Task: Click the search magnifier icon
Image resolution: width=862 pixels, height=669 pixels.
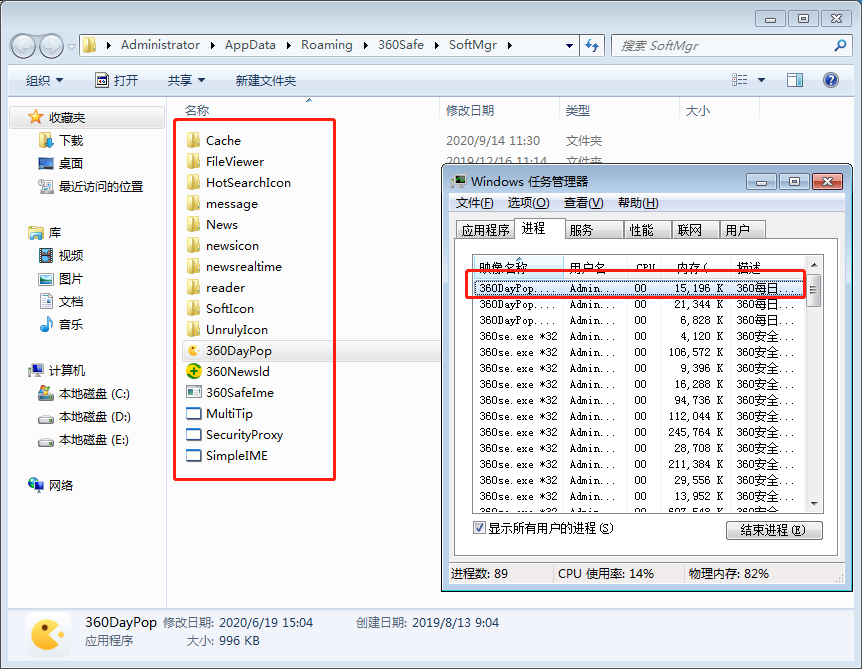Action: [x=840, y=46]
